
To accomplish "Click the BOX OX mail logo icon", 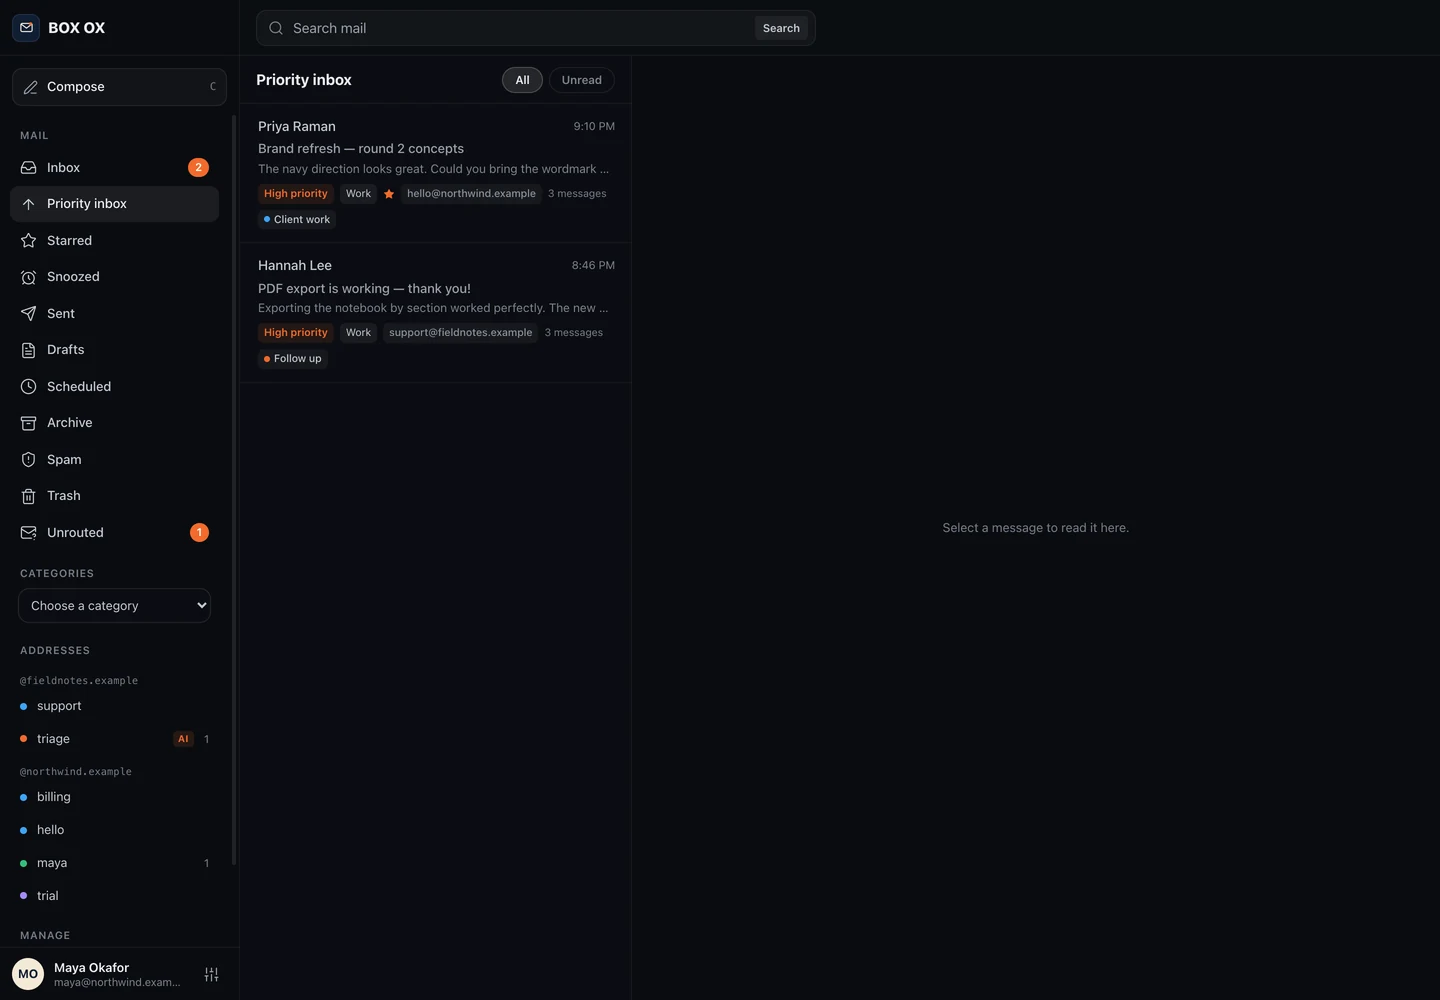I will [x=27, y=28].
